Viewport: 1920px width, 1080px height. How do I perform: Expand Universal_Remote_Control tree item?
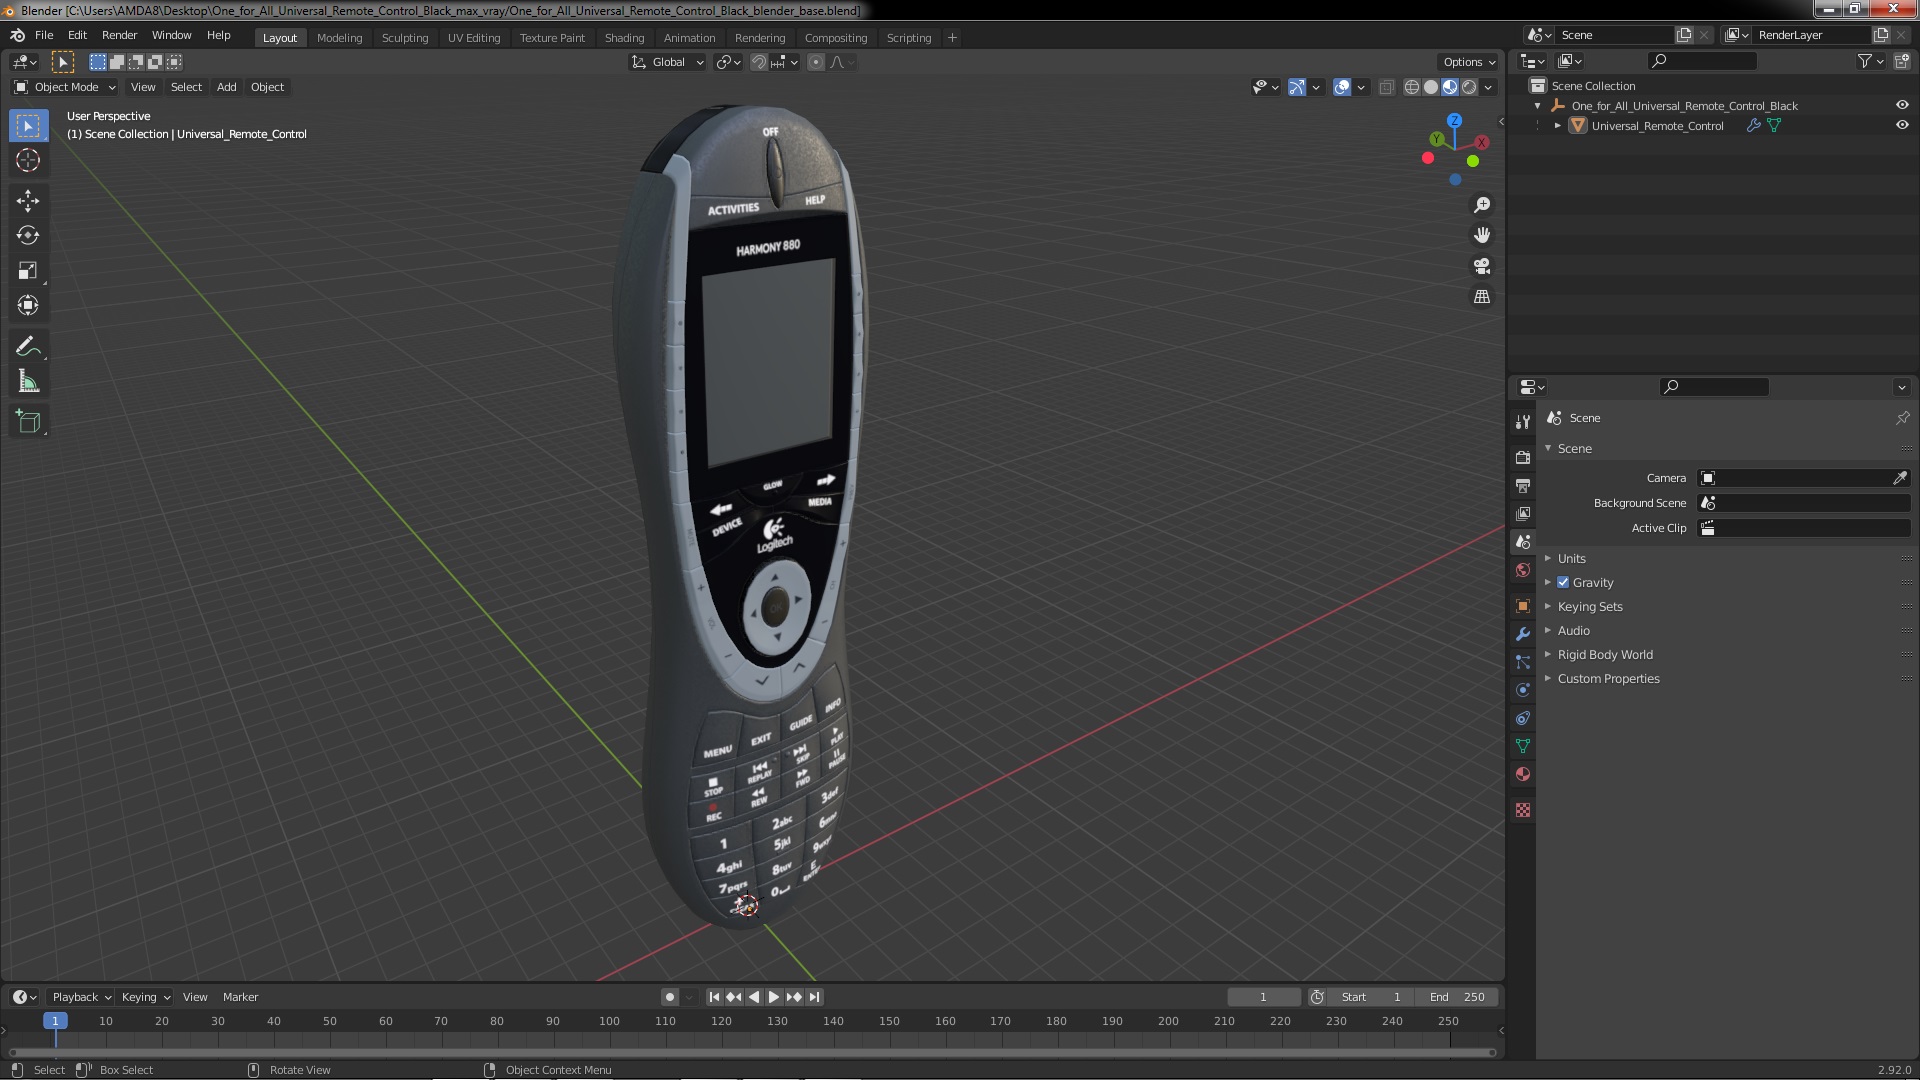(x=1557, y=125)
